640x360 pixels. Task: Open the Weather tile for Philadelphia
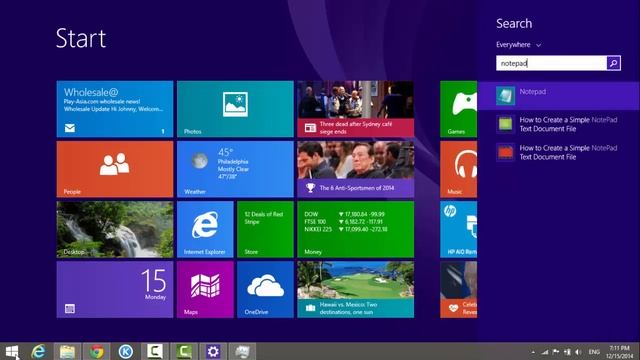(235, 169)
